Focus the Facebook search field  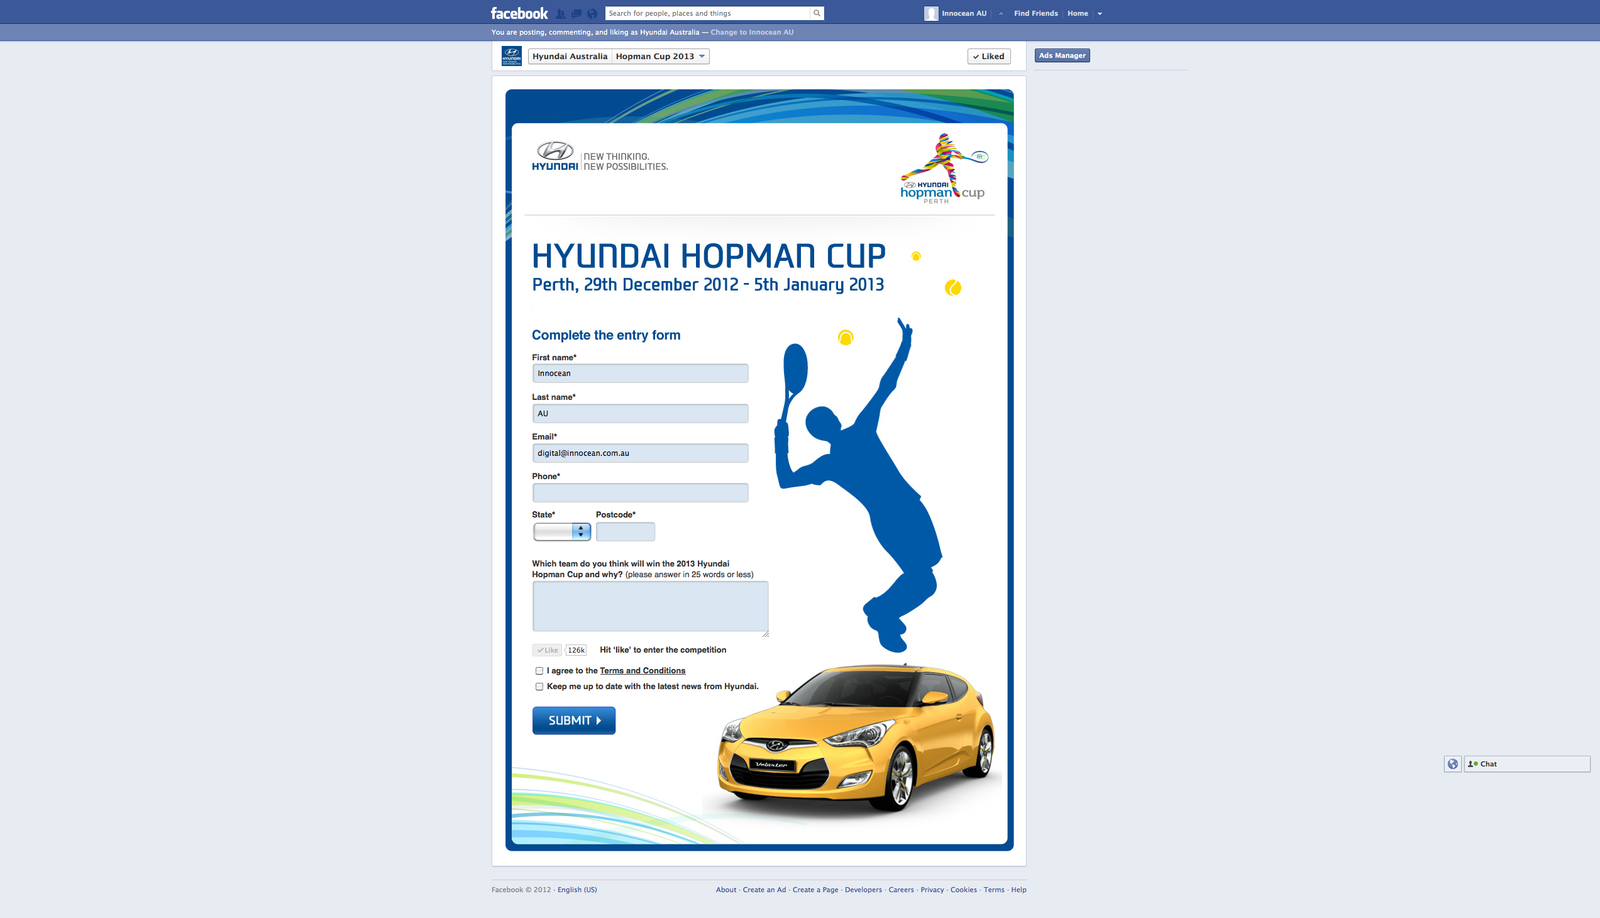[708, 13]
